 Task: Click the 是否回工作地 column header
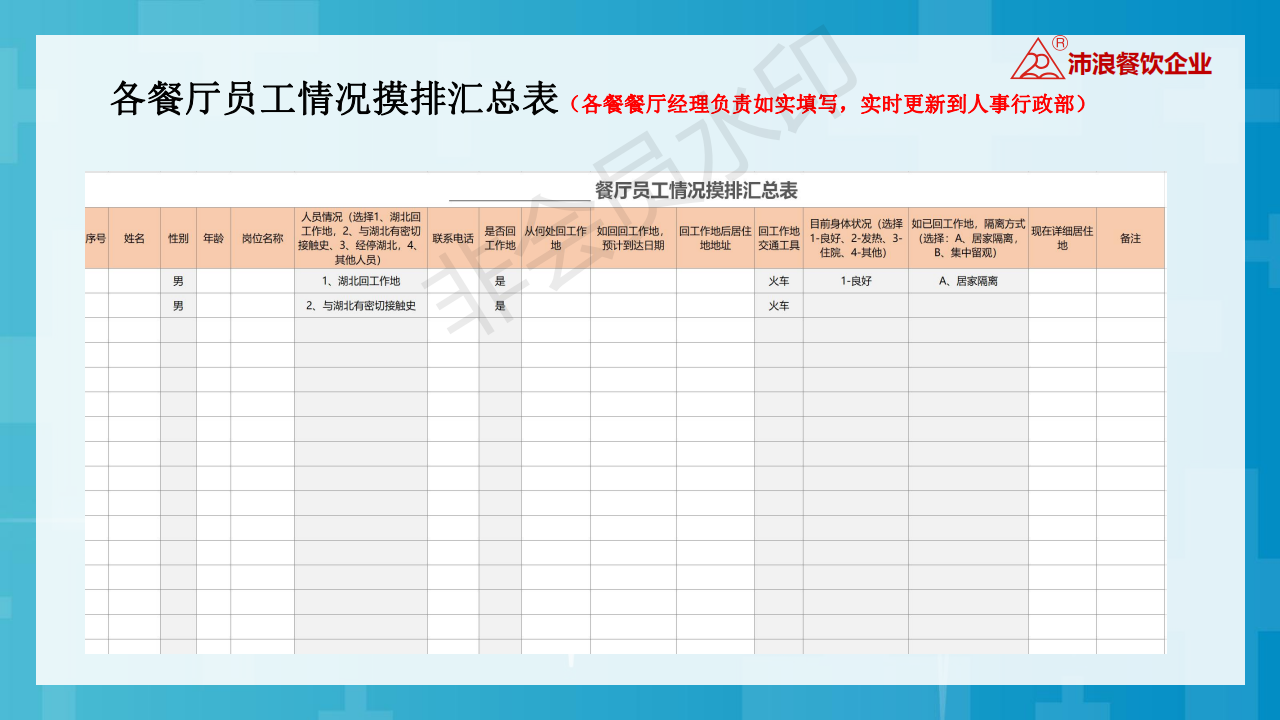[500, 238]
